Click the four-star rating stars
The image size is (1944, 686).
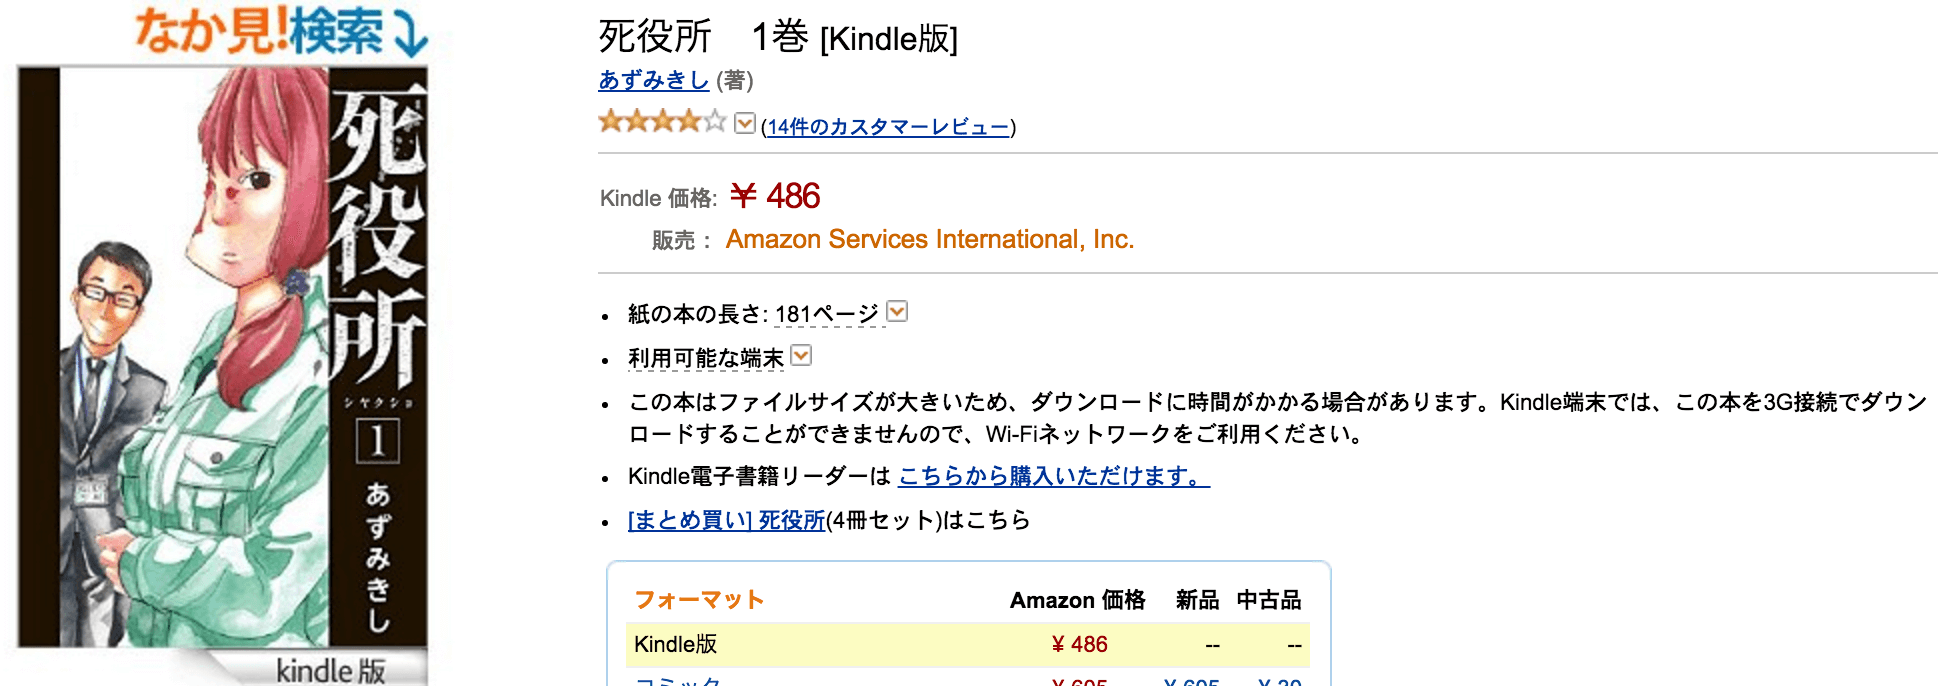(655, 122)
